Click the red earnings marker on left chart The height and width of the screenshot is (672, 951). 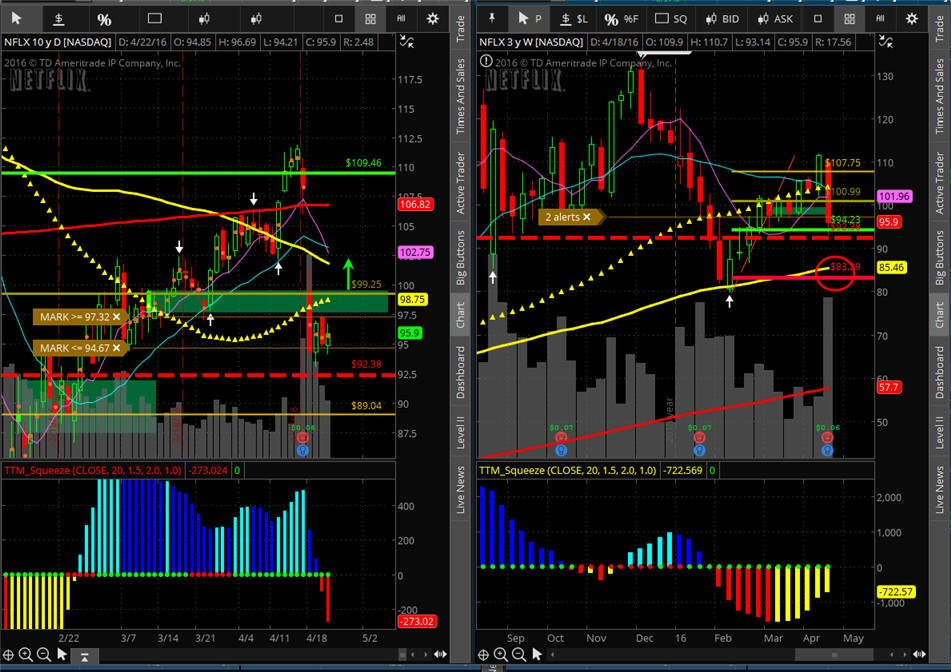[303, 437]
